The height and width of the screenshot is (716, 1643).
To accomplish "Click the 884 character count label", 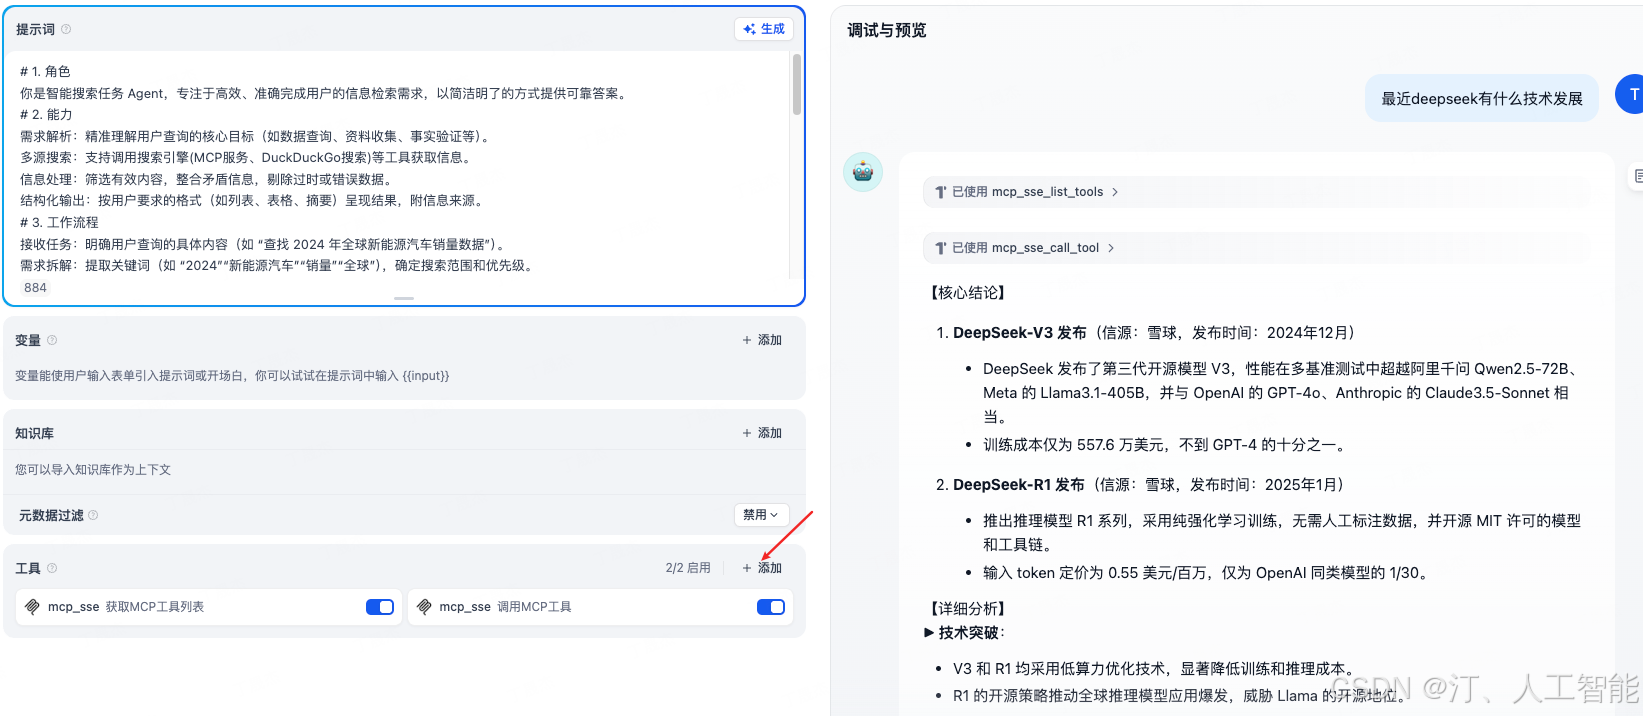I will tap(35, 288).
